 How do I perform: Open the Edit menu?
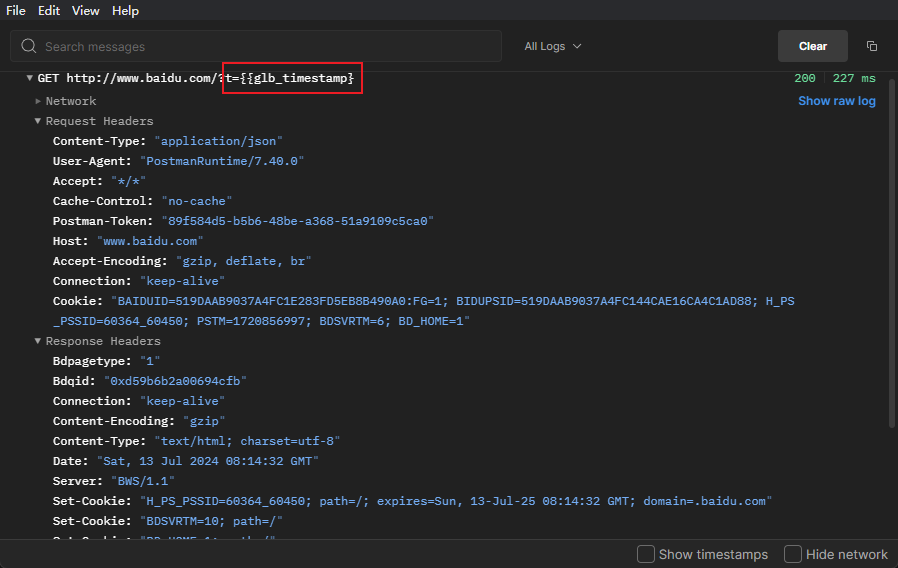49,11
